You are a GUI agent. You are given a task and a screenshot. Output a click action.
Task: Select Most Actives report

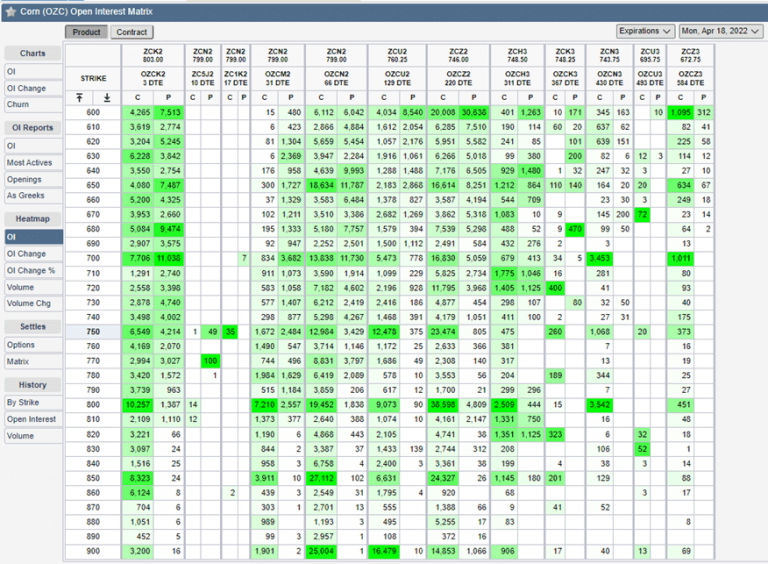click(x=34, y=163)
